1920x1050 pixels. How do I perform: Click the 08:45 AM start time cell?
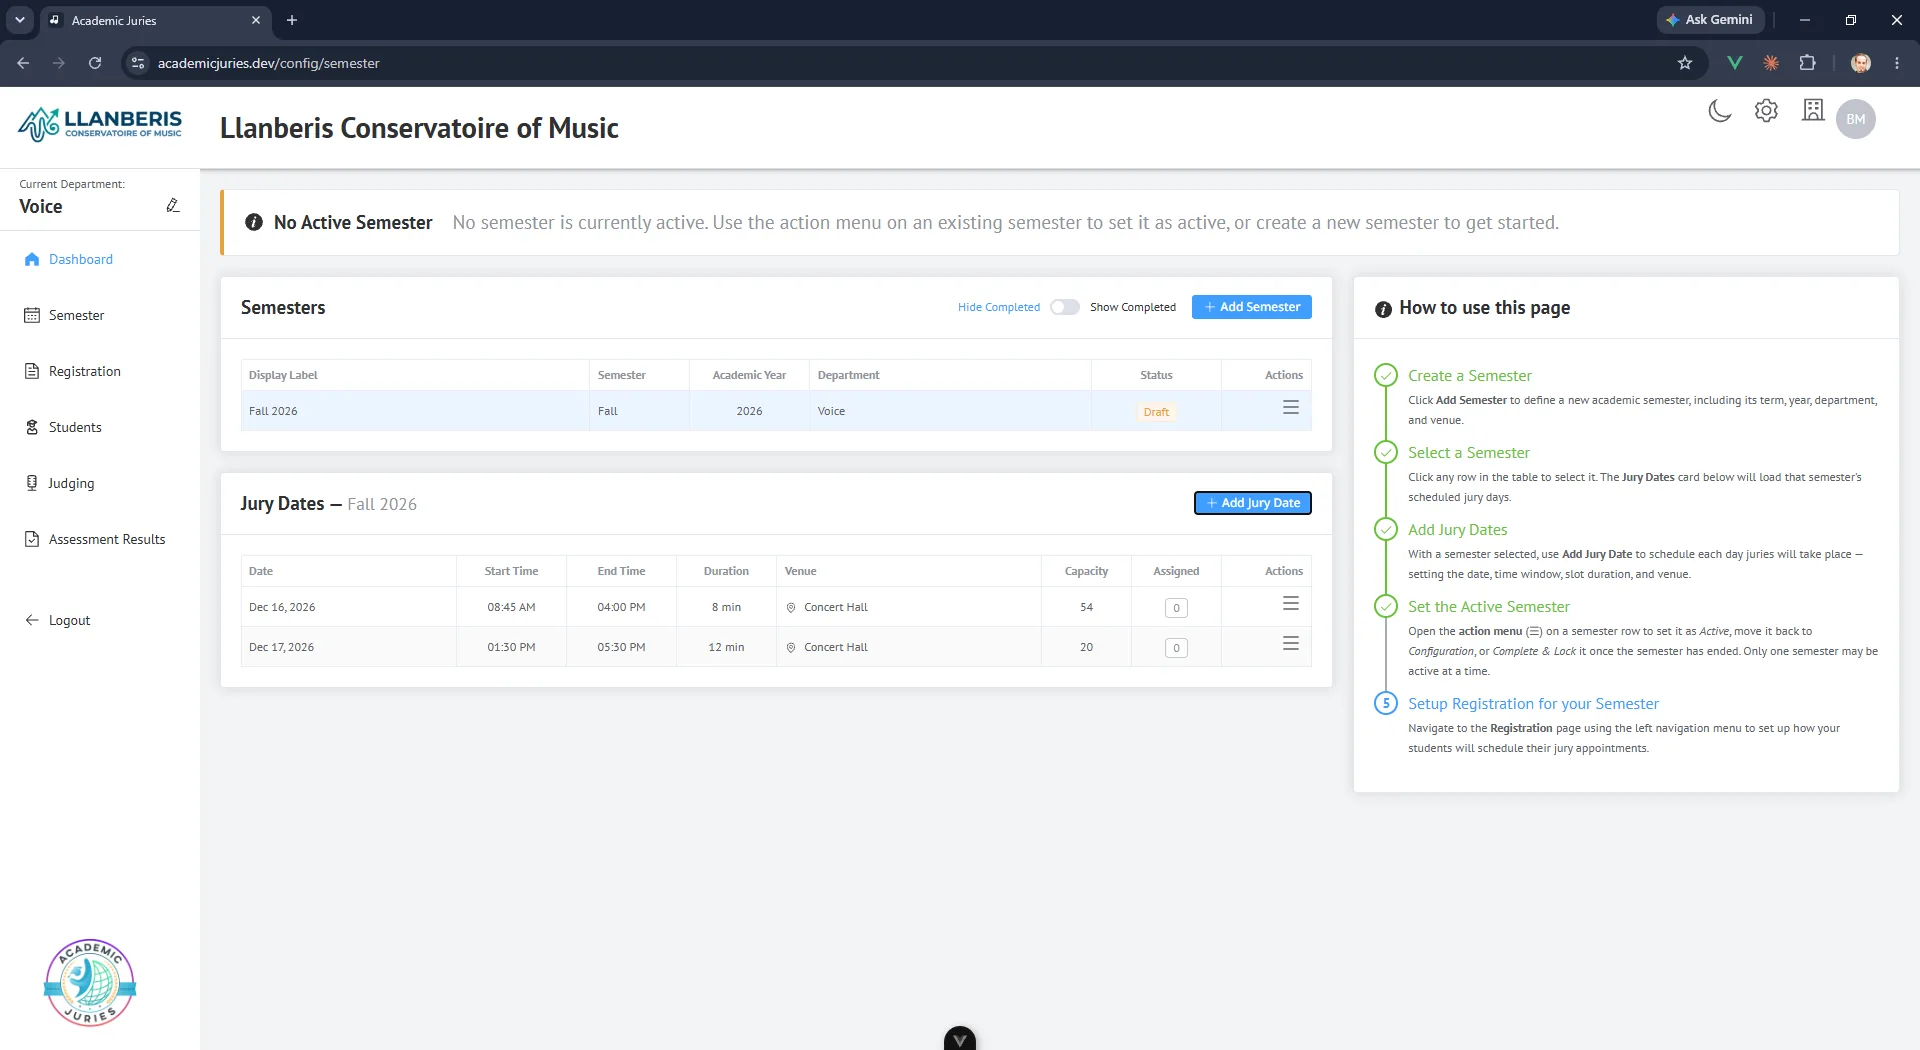point(511,607)
